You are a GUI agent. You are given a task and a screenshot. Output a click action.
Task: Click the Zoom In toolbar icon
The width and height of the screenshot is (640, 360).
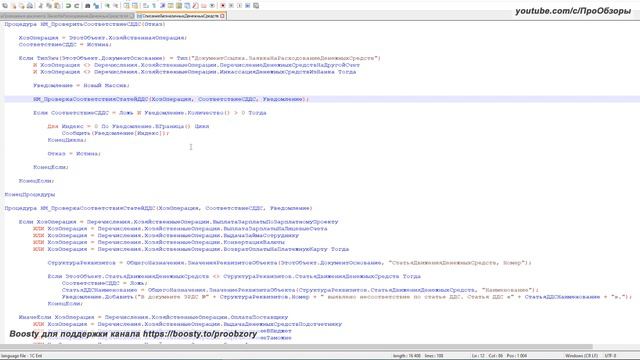tap(107, 6)
